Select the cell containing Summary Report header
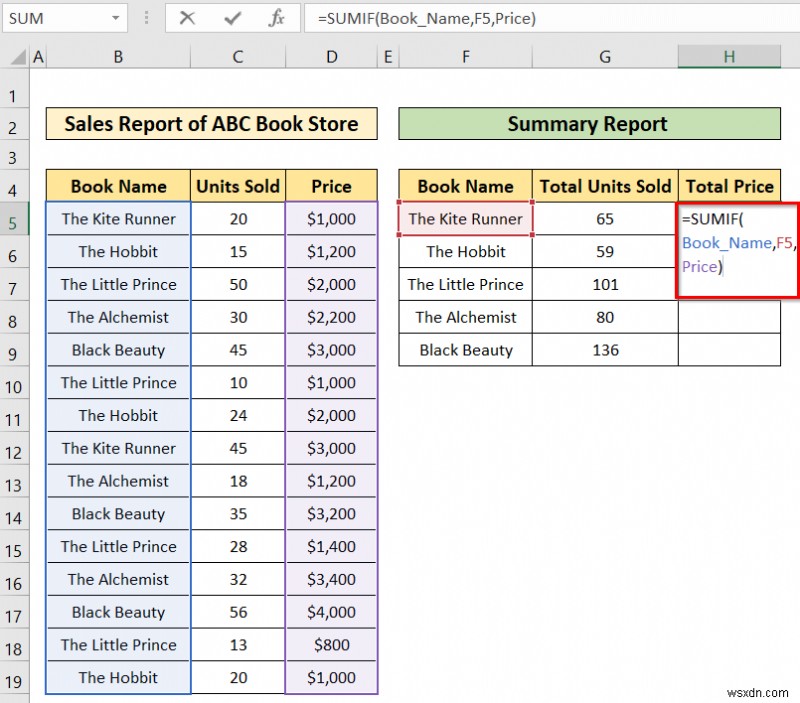 click(588, 123)
